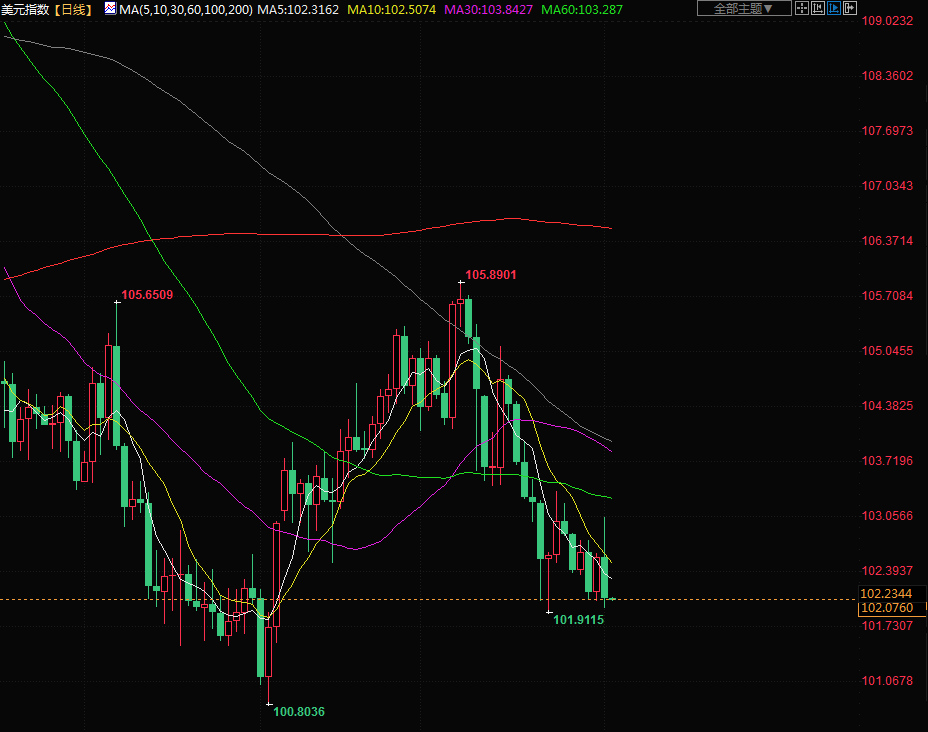The height and width of the screenshot is (732, 928).
Task: Click the jump-to-start chart icon
Action: click(x=817, y=9)
